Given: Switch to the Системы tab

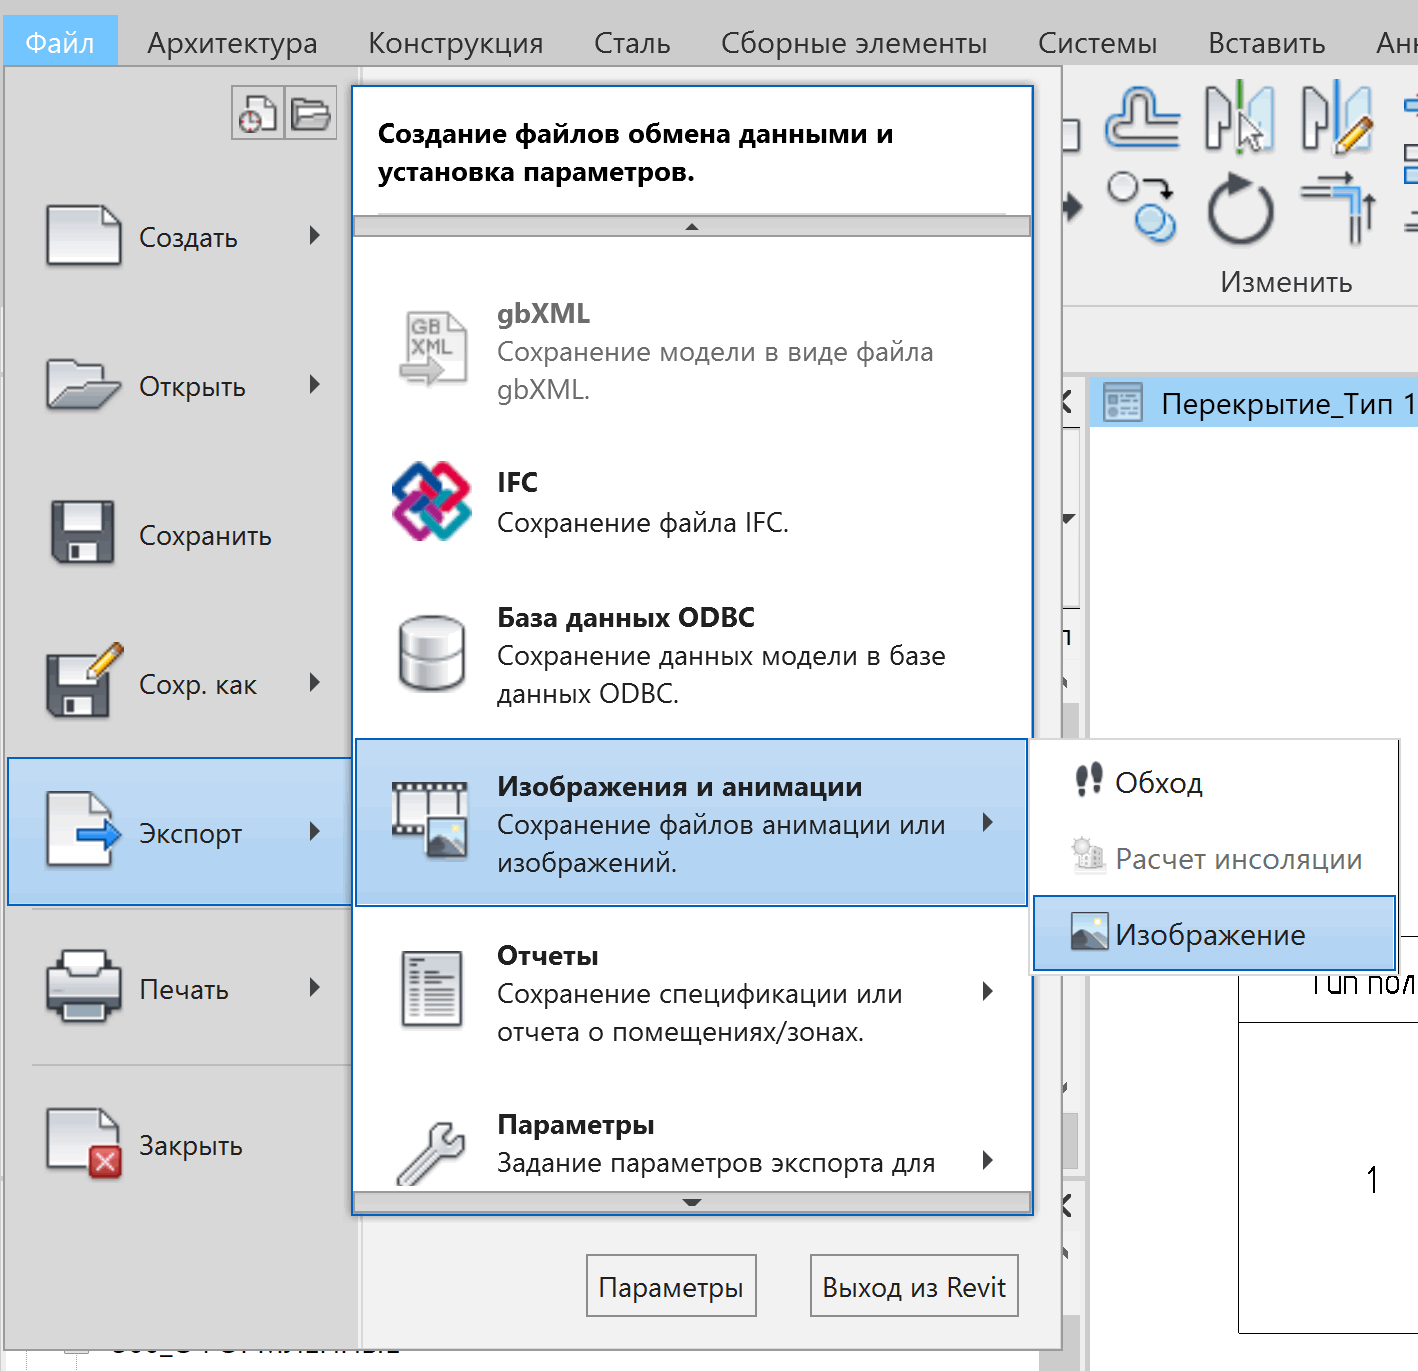Looking at the screenshot, I should coord(1097,43).
